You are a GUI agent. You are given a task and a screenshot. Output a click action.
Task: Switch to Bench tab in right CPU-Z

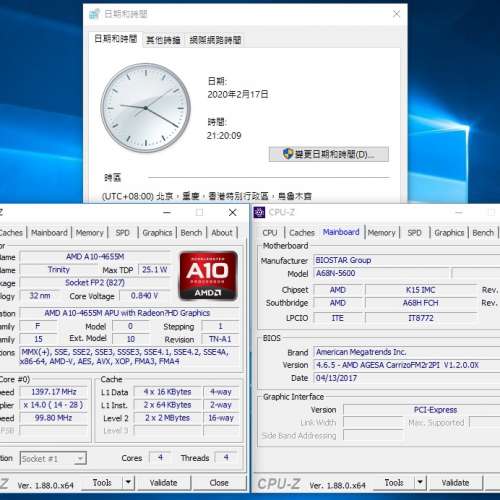[x=483, y=233]
